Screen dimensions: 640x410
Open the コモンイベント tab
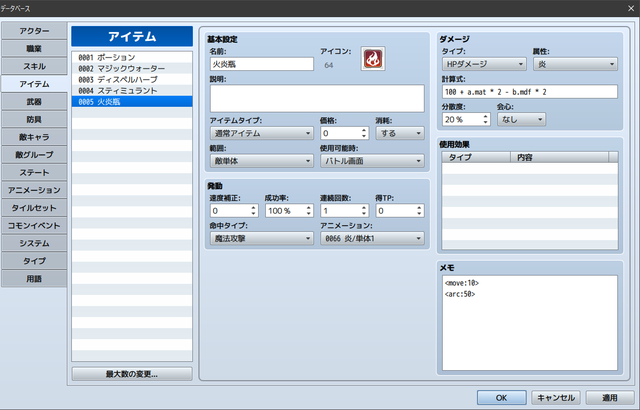click(x=34, y=226)
